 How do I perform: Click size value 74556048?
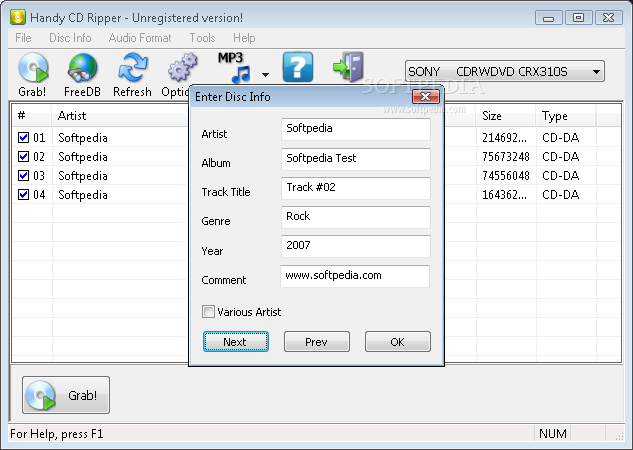(505, 176)
